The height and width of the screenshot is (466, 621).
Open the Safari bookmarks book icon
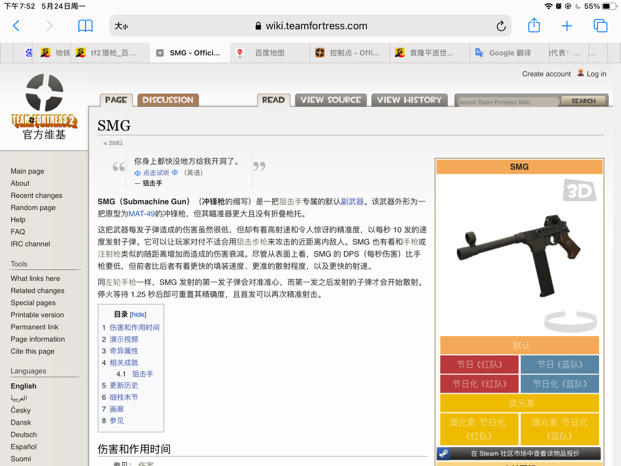point(85,26)
